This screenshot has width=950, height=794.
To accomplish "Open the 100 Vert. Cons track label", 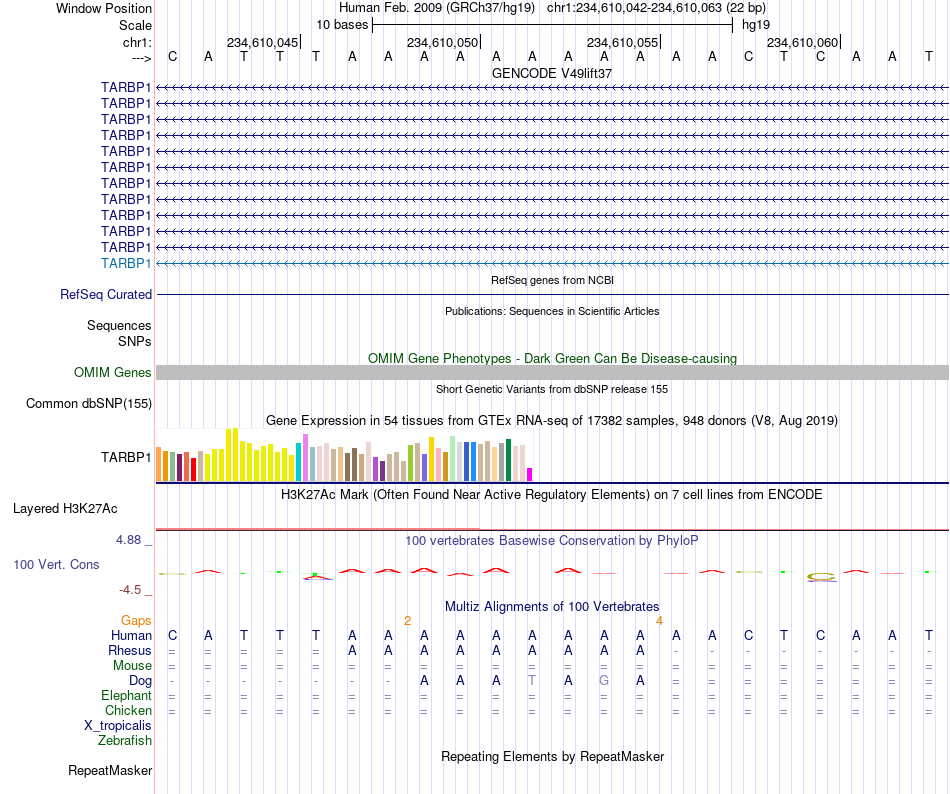I will 56,564.
